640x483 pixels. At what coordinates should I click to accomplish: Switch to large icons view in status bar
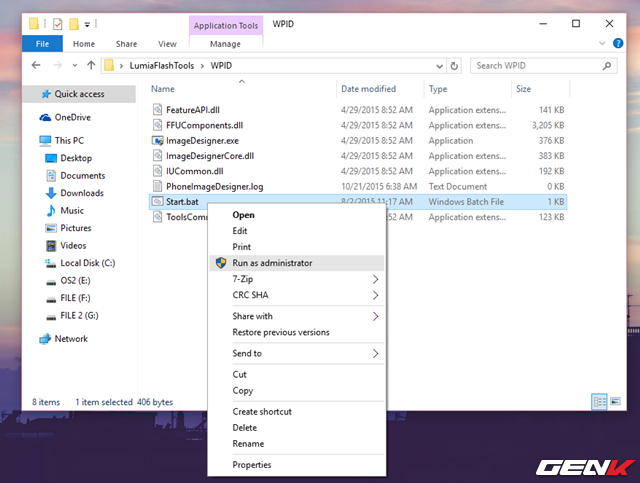(617, 401)
